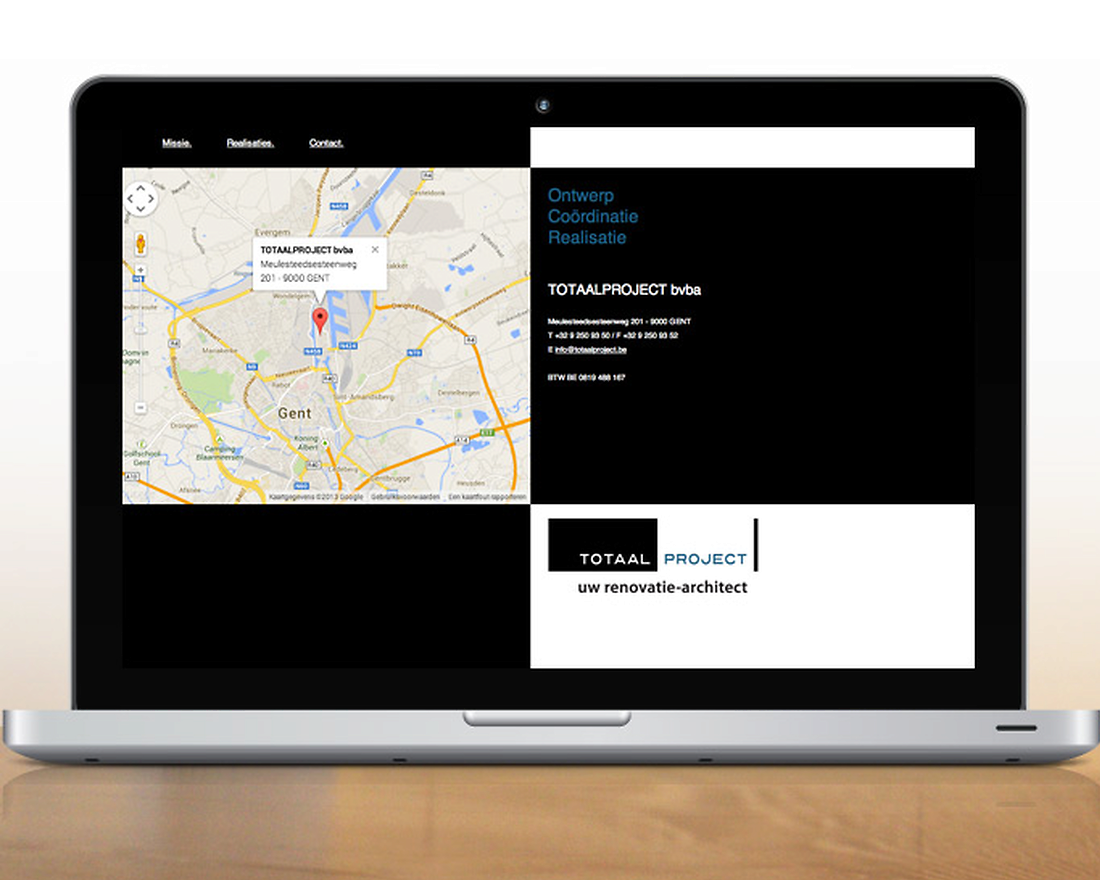The height and width of the screenshot is (880, 1100).
Task: Pan the map right with the right arrow
Action: click(x=151, y=199)
